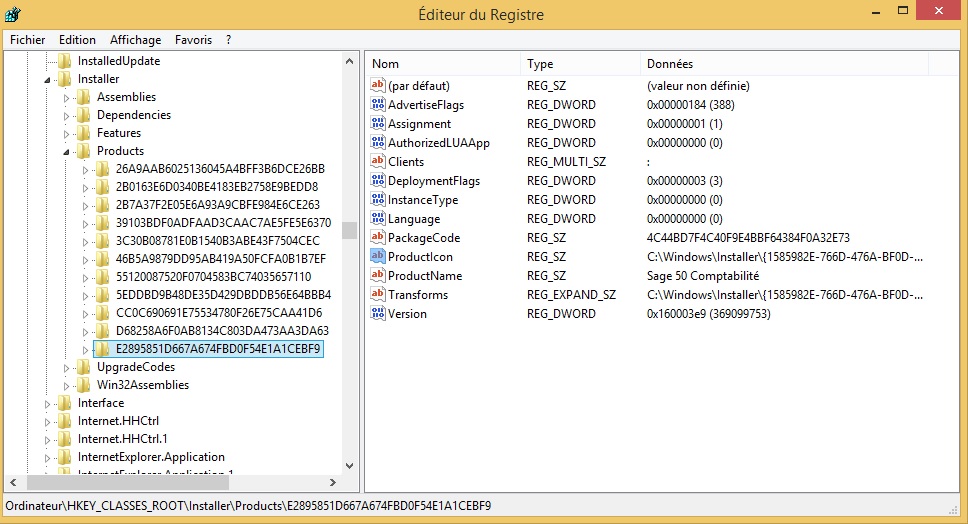Click the Registry Editor title bar icon

[x=14, y=14]
